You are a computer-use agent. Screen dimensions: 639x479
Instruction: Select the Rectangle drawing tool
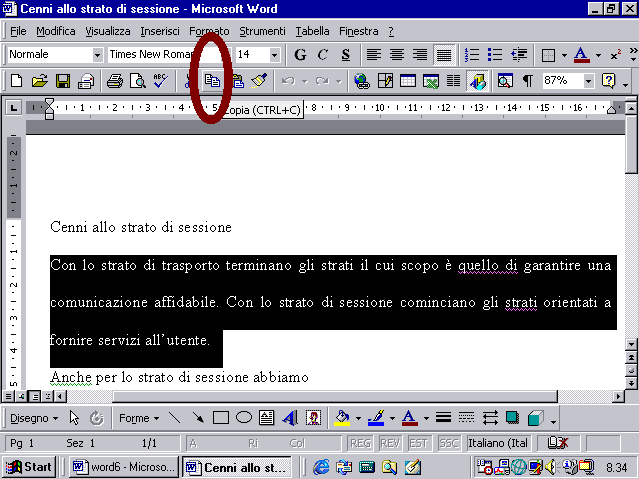pos(220,418)
